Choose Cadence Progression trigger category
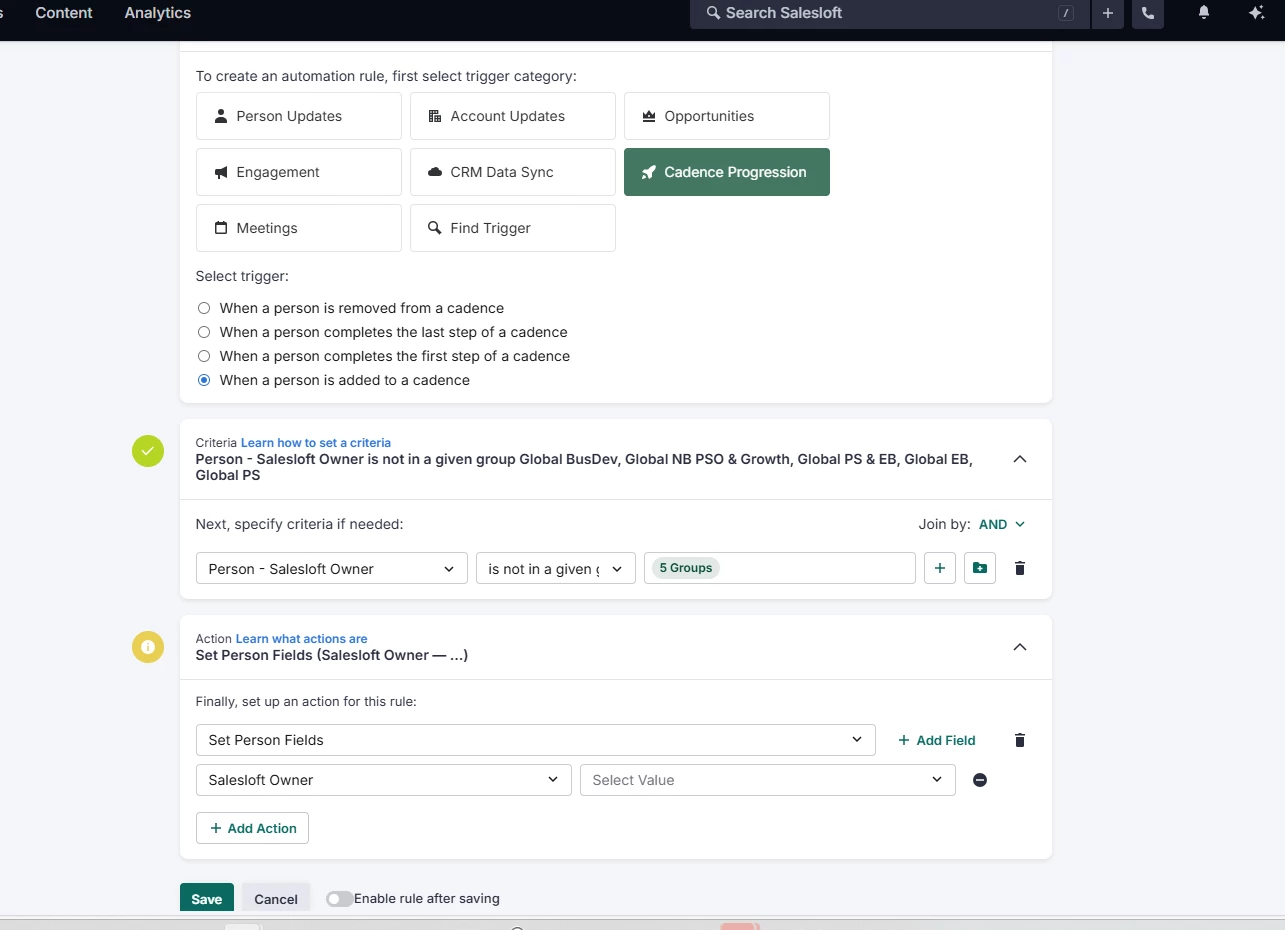This screenshot has width=1285, height=930. click(727, 172)
